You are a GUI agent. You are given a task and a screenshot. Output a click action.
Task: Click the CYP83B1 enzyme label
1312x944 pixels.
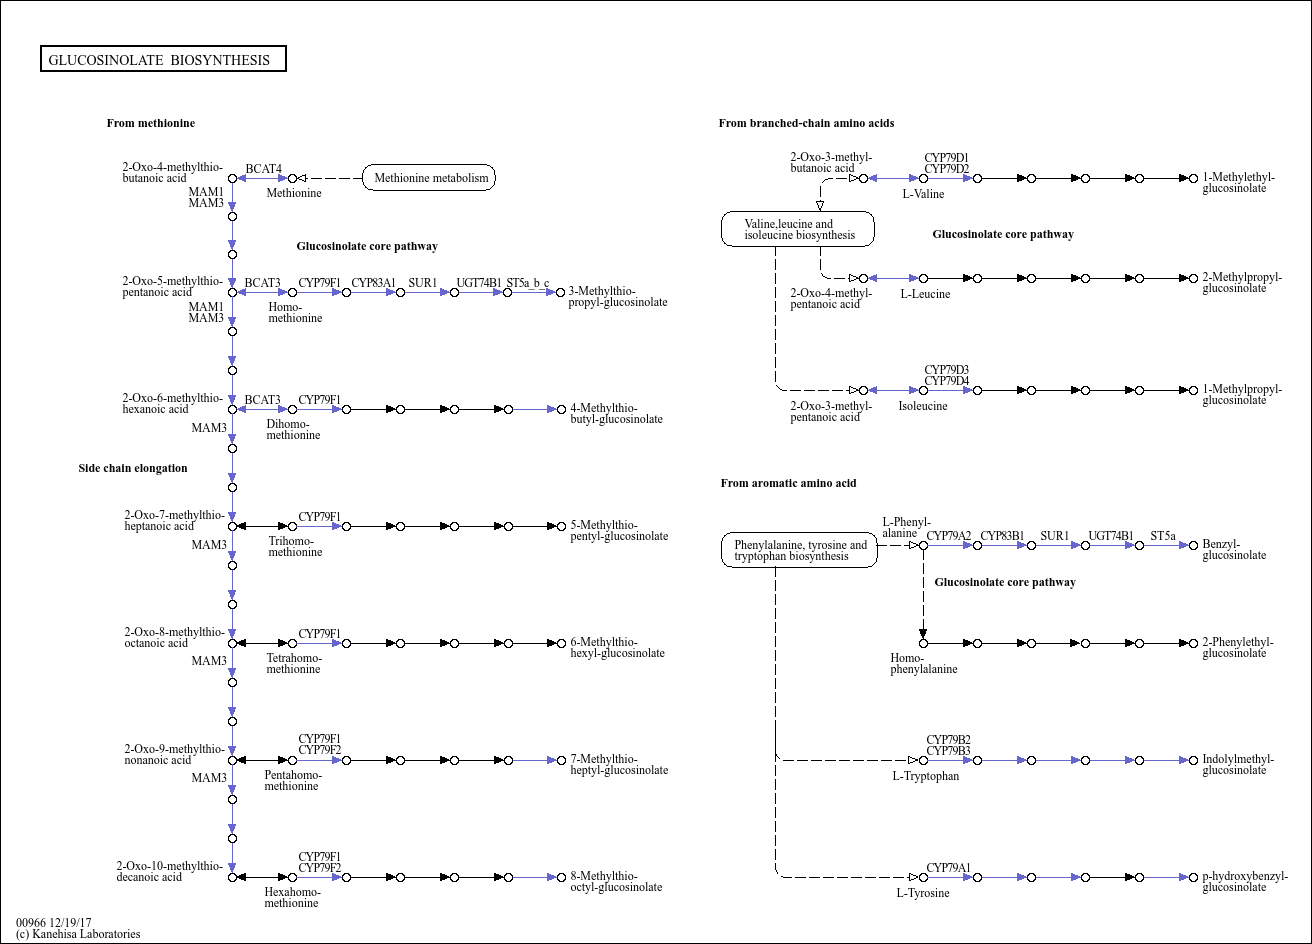pos(1002,536)
